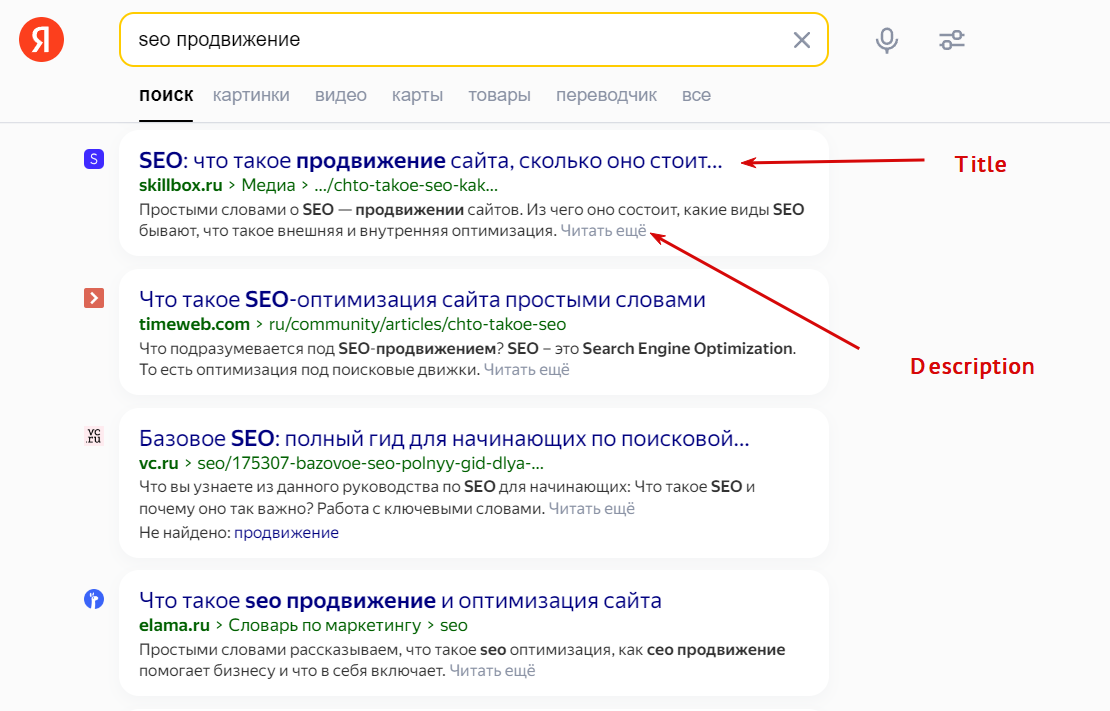Expand the все services menu
This screenshot has width=1110, height=711.
point(696,94)
